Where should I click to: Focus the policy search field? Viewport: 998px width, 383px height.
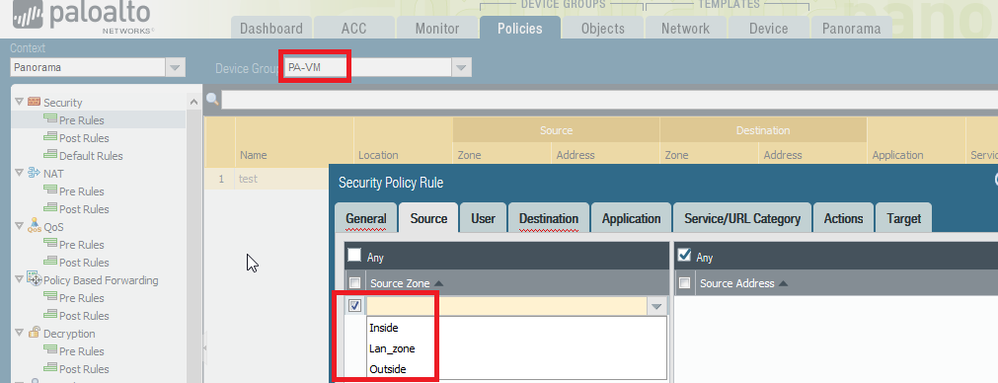(609, 100)
